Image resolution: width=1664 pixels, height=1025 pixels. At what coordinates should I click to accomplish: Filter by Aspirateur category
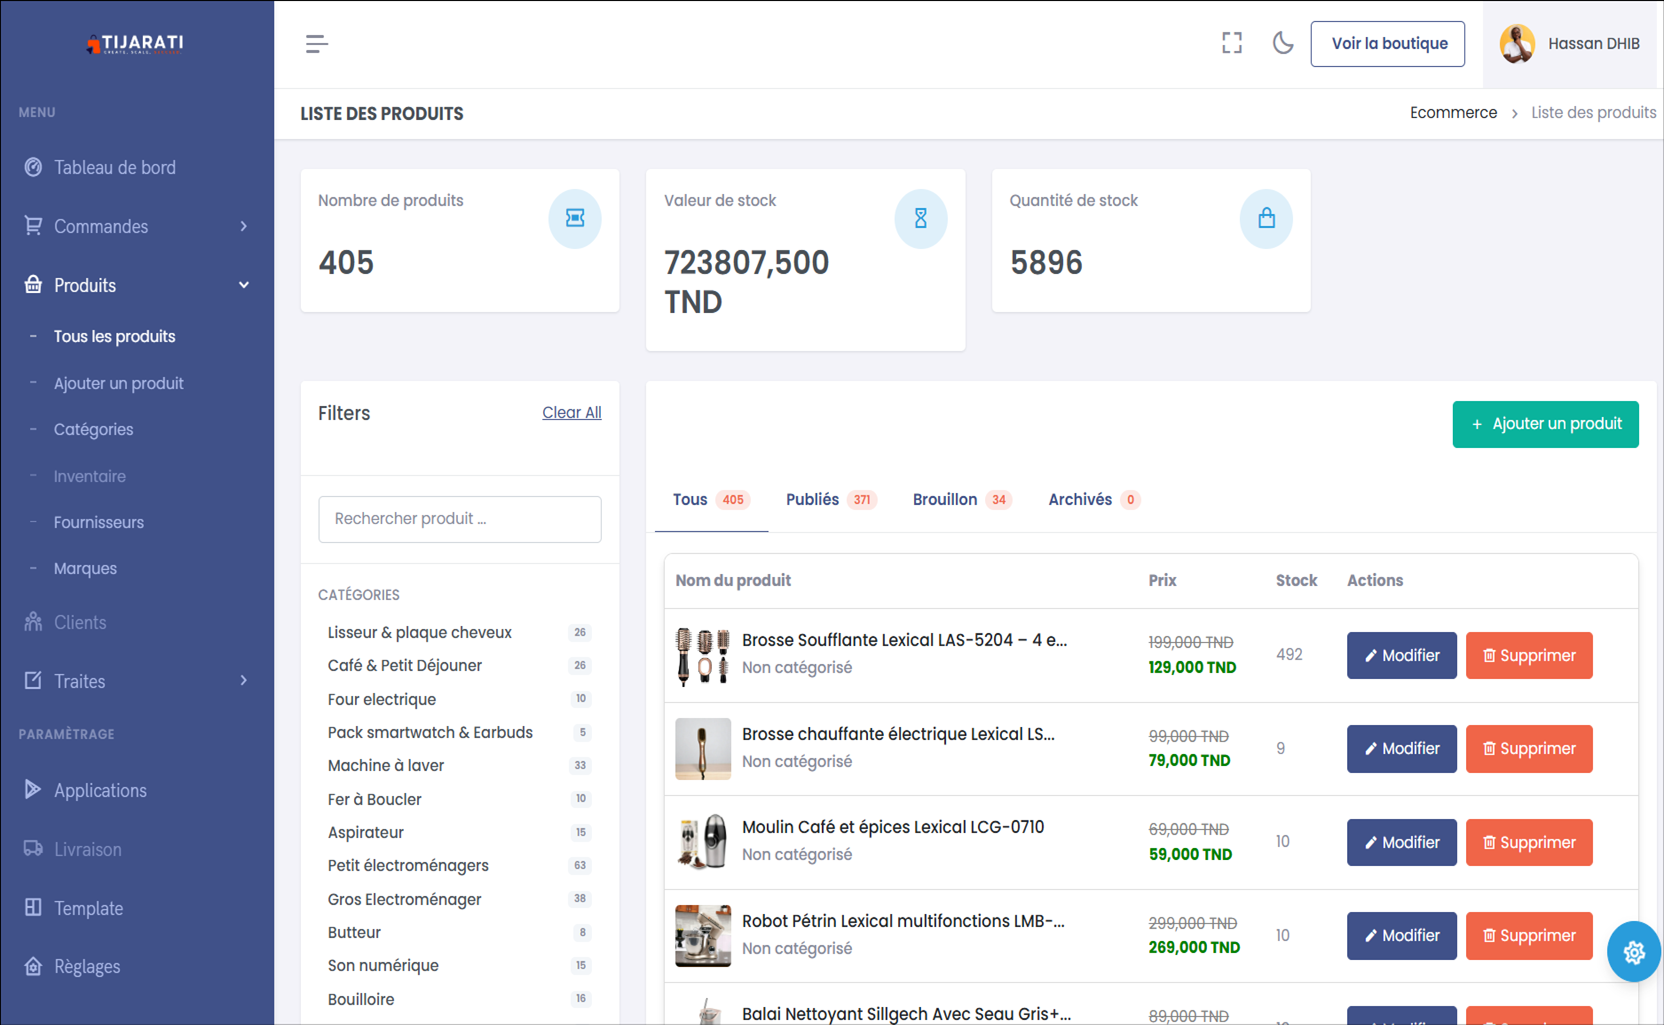coord(459,833)
